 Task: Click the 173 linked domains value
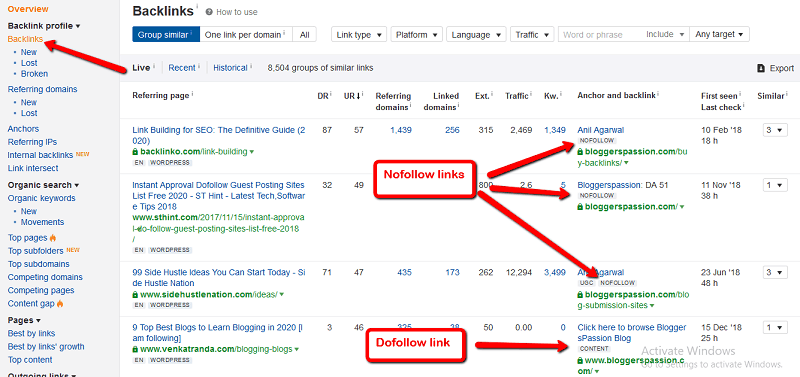pyautogui.click(x=452, y=272)
